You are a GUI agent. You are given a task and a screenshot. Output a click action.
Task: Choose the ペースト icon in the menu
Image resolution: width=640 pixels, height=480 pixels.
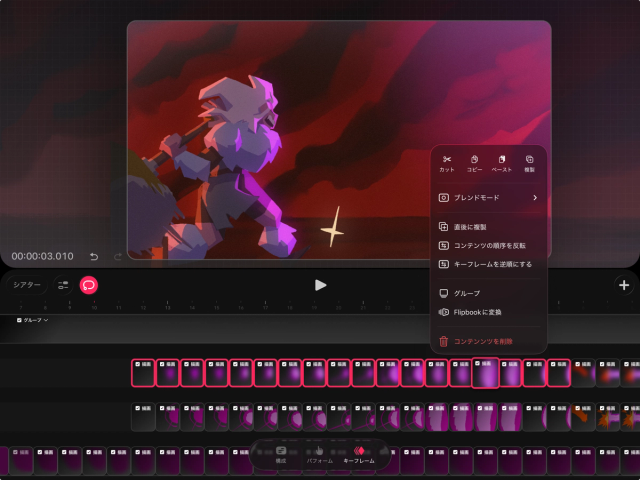[502, 159]
